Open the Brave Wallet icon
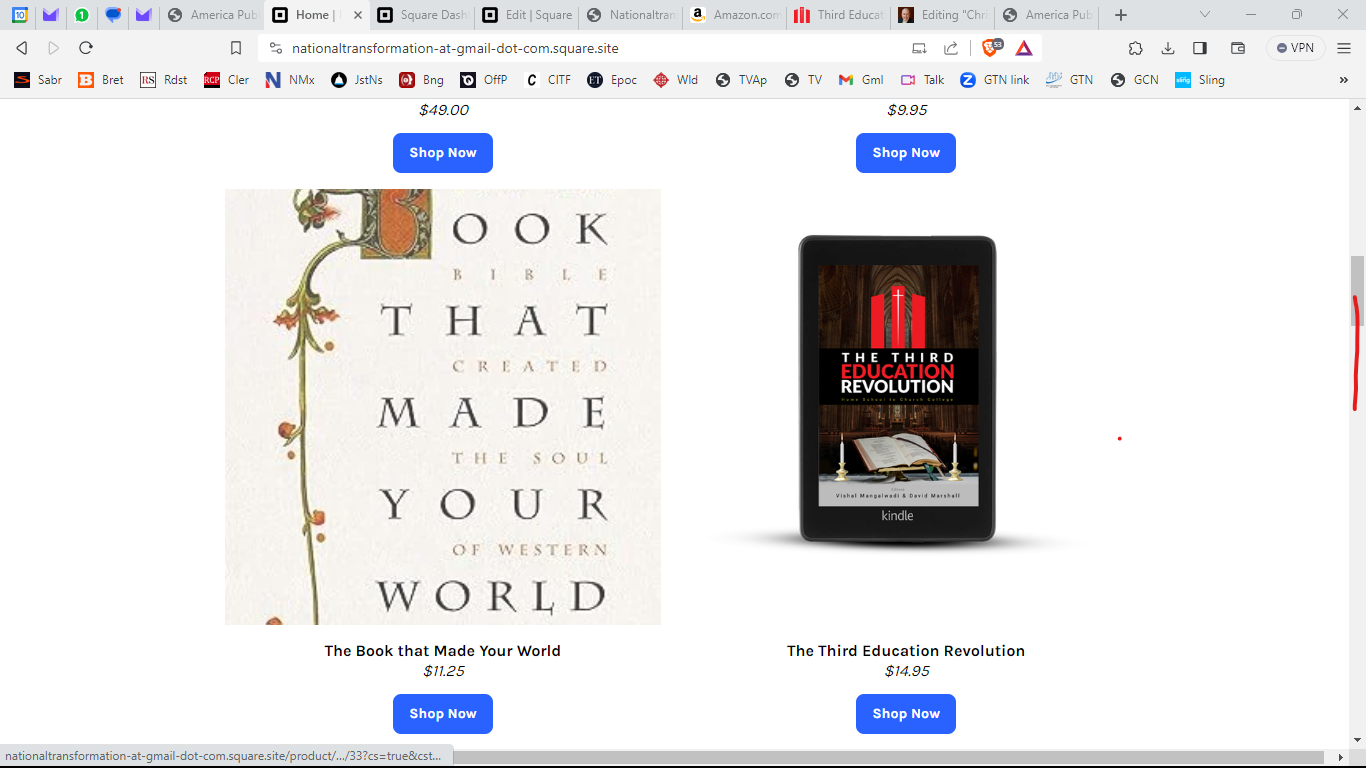This screenshot has height=768, width=1366. tap(1237, 48)
